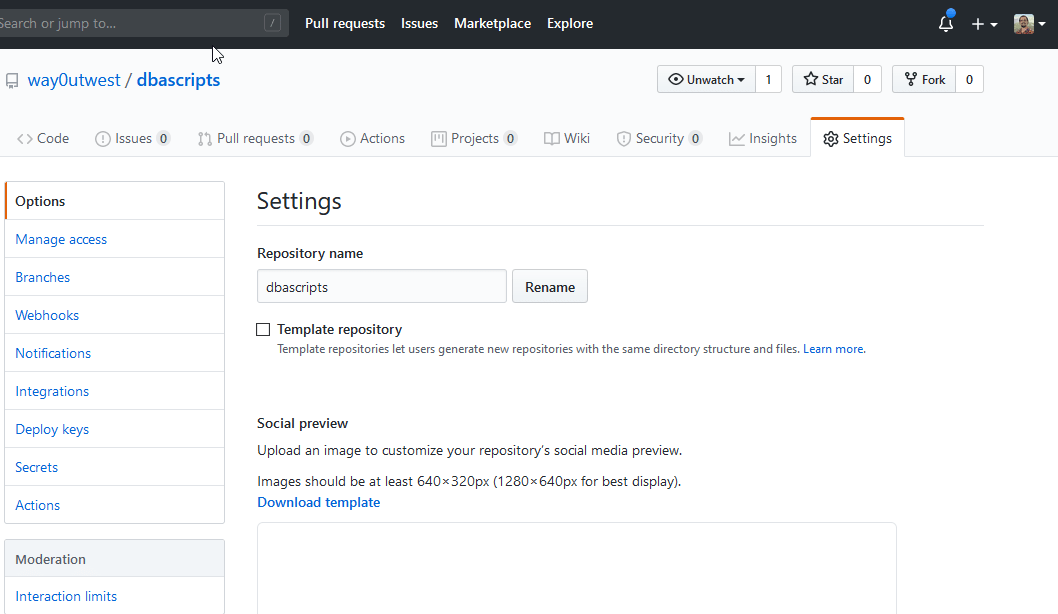Expand the Unwatch dropdown
The height and width of the screenshot is (614, 1058).
click(x=706, y=80)
